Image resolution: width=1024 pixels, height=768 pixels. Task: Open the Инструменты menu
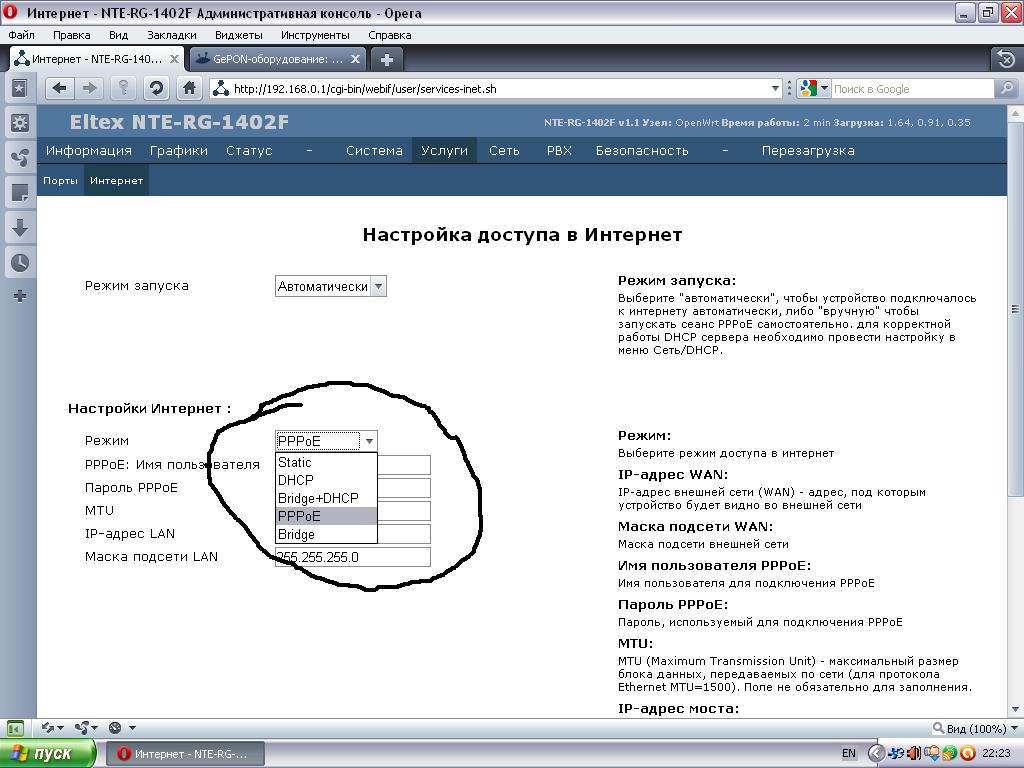(315, 35)
